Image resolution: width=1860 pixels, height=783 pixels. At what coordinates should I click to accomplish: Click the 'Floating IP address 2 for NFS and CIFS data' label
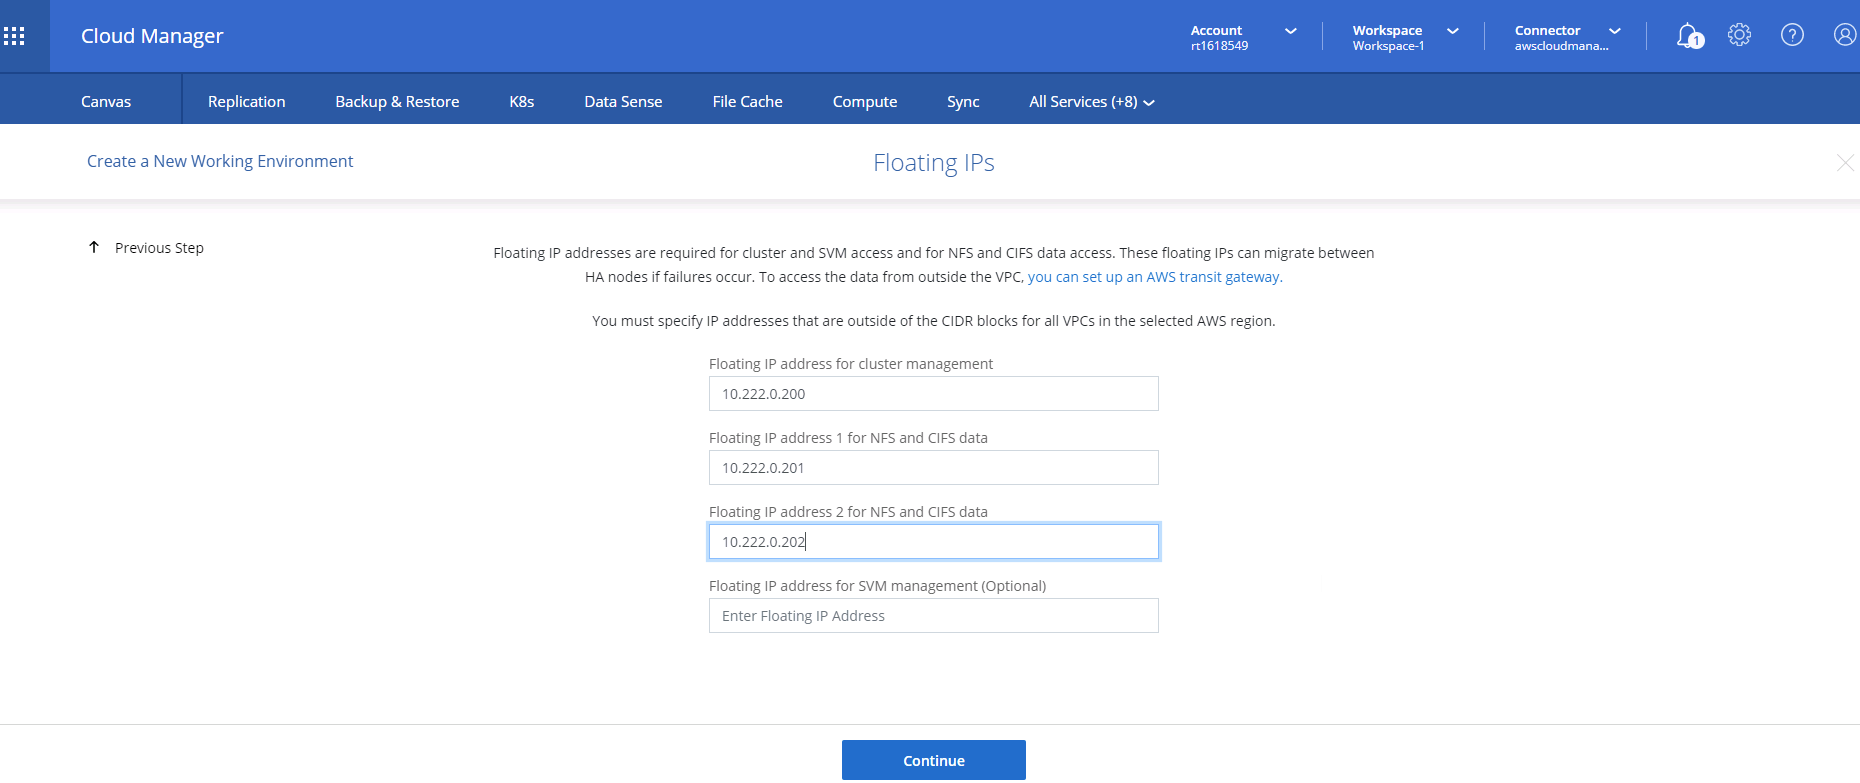[x=848, y=512]
